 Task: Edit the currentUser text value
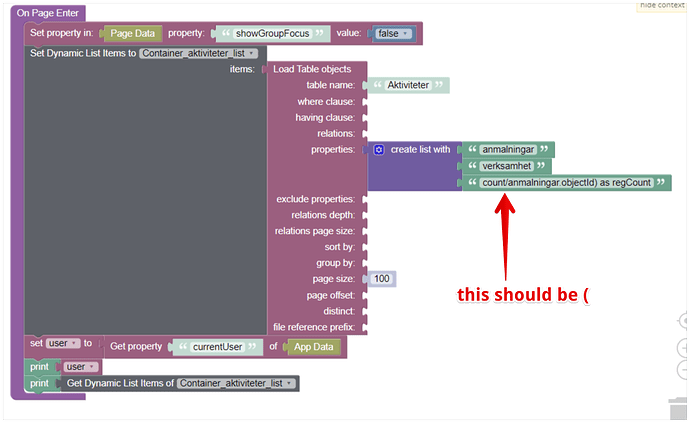click(x=217, y=347)
